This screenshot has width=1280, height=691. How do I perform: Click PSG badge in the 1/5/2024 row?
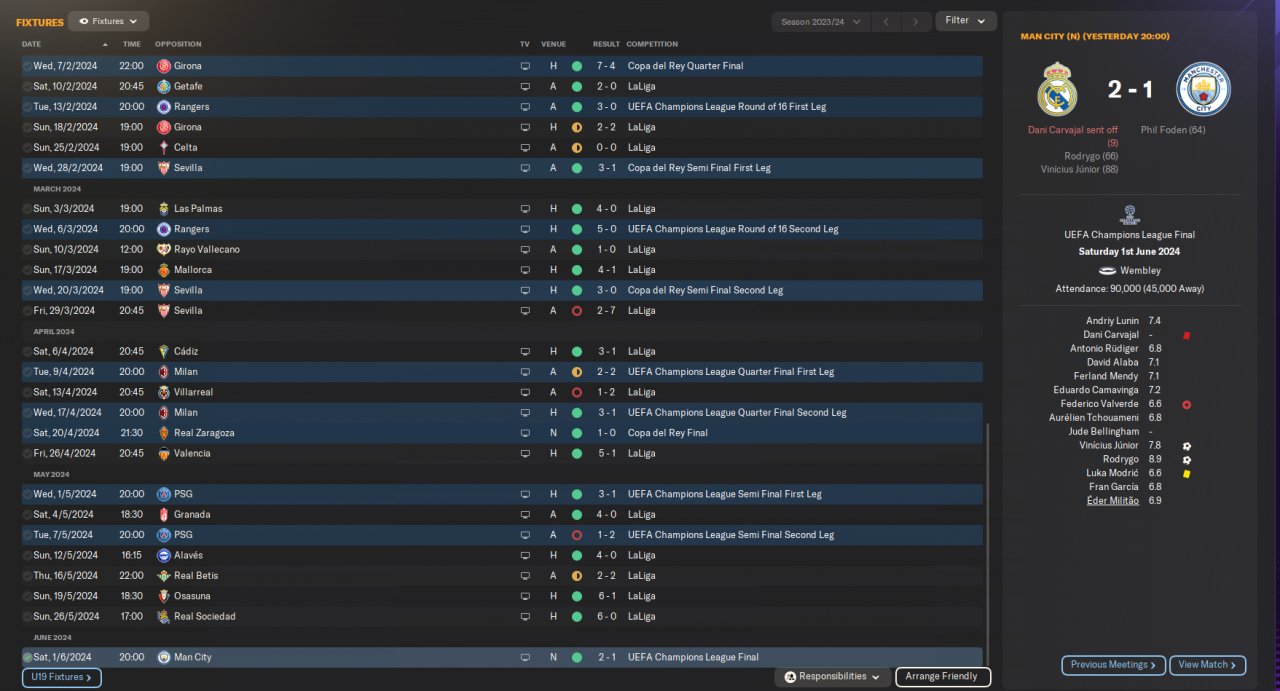point(164,494)
